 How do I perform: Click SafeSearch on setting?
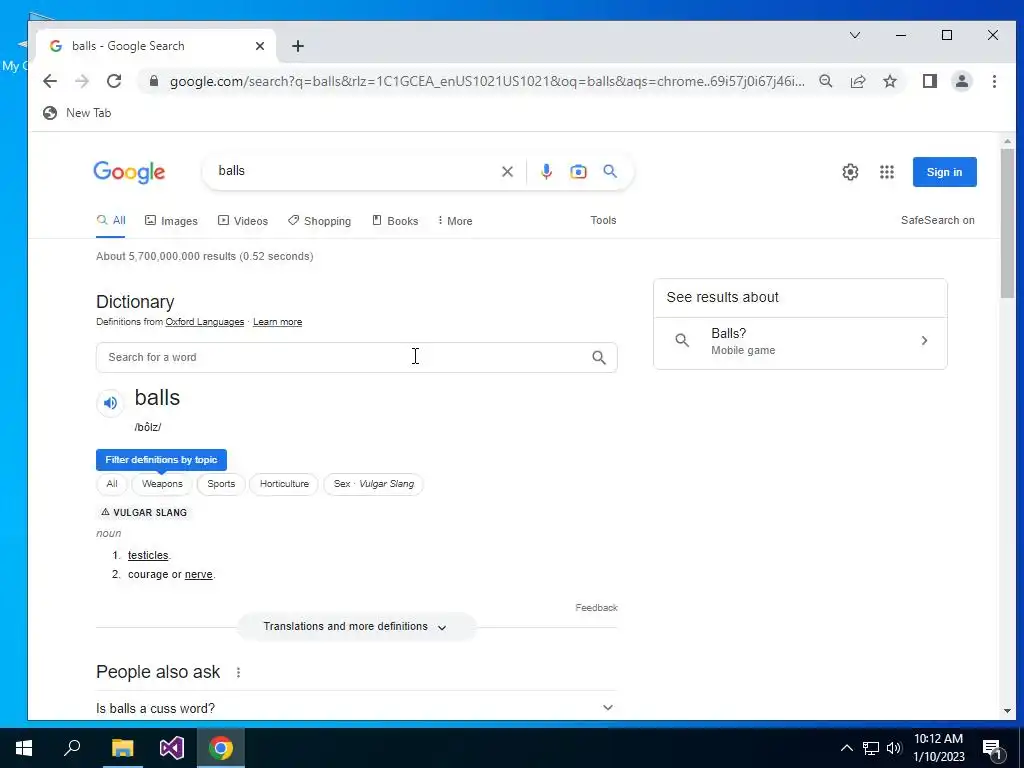[937, 220]
